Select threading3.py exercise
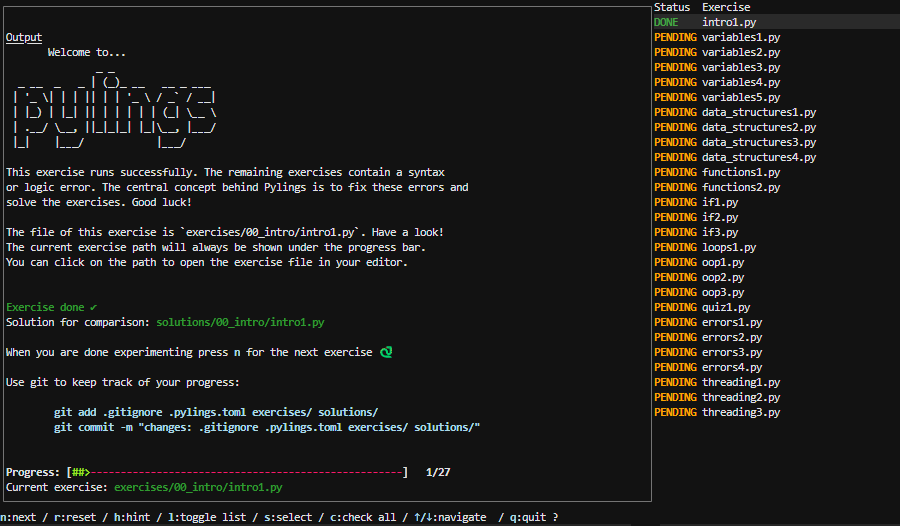 [741, 412]
